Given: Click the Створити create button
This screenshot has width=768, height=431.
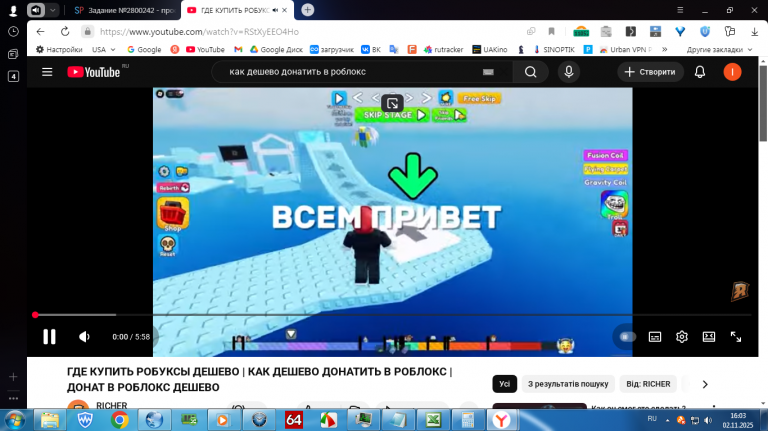Looking at the screenshot, I should coord(650,72).
